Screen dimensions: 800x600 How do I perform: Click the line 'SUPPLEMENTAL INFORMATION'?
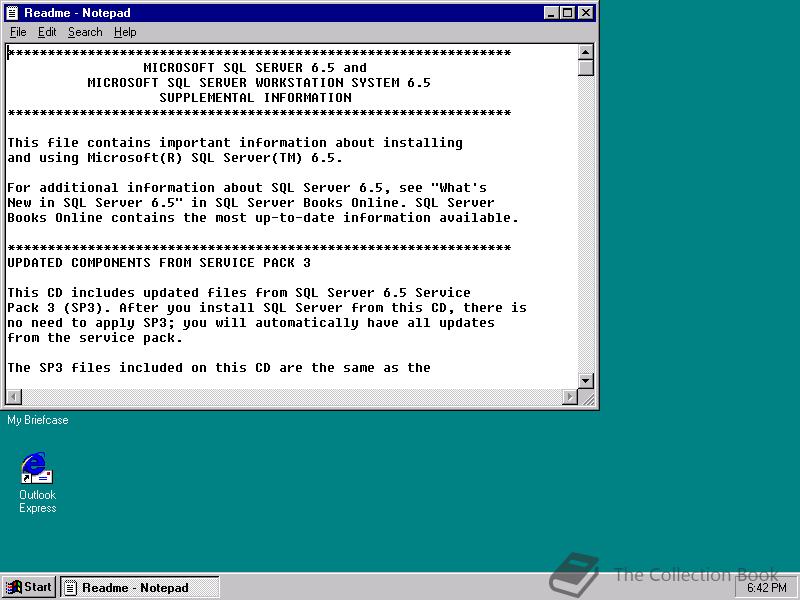[x=255, y=98]
